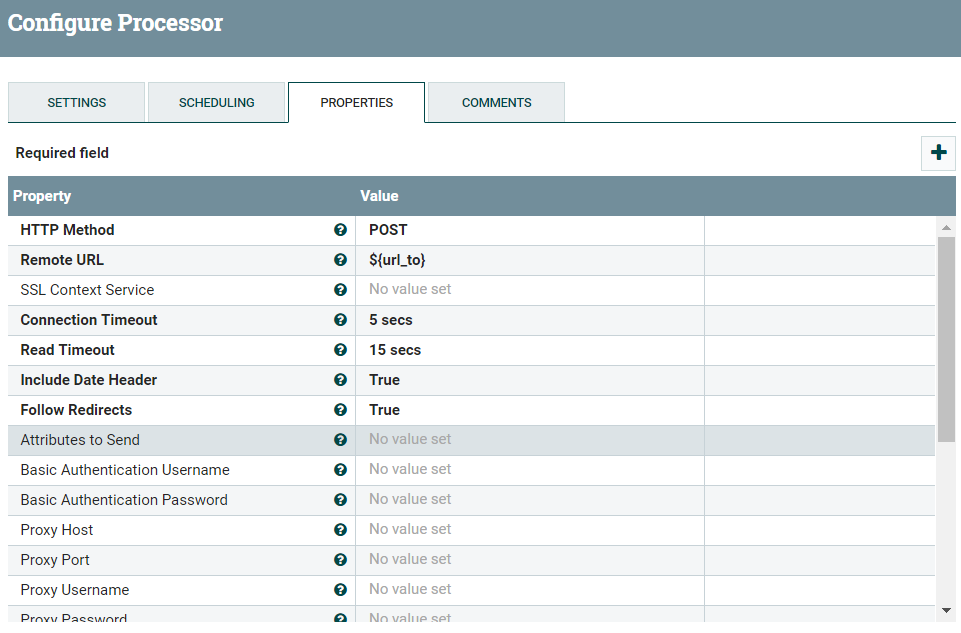This screenshot has height=633, width=961.
Task: Click the Property column header
Action: pyautogui.click(x=42, y=196)
